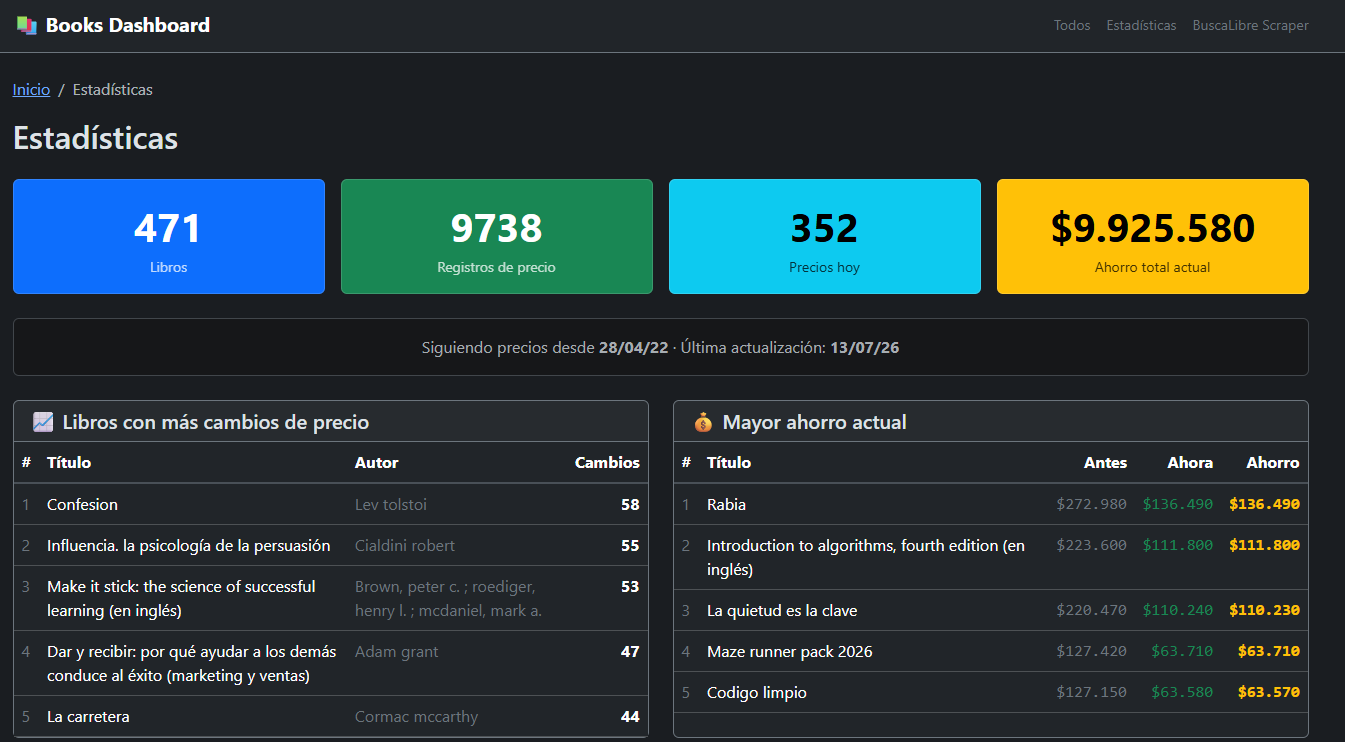Click the Antes column header
The height and width of the screenshot is (742, 1345).
[x=1105, y=463]
